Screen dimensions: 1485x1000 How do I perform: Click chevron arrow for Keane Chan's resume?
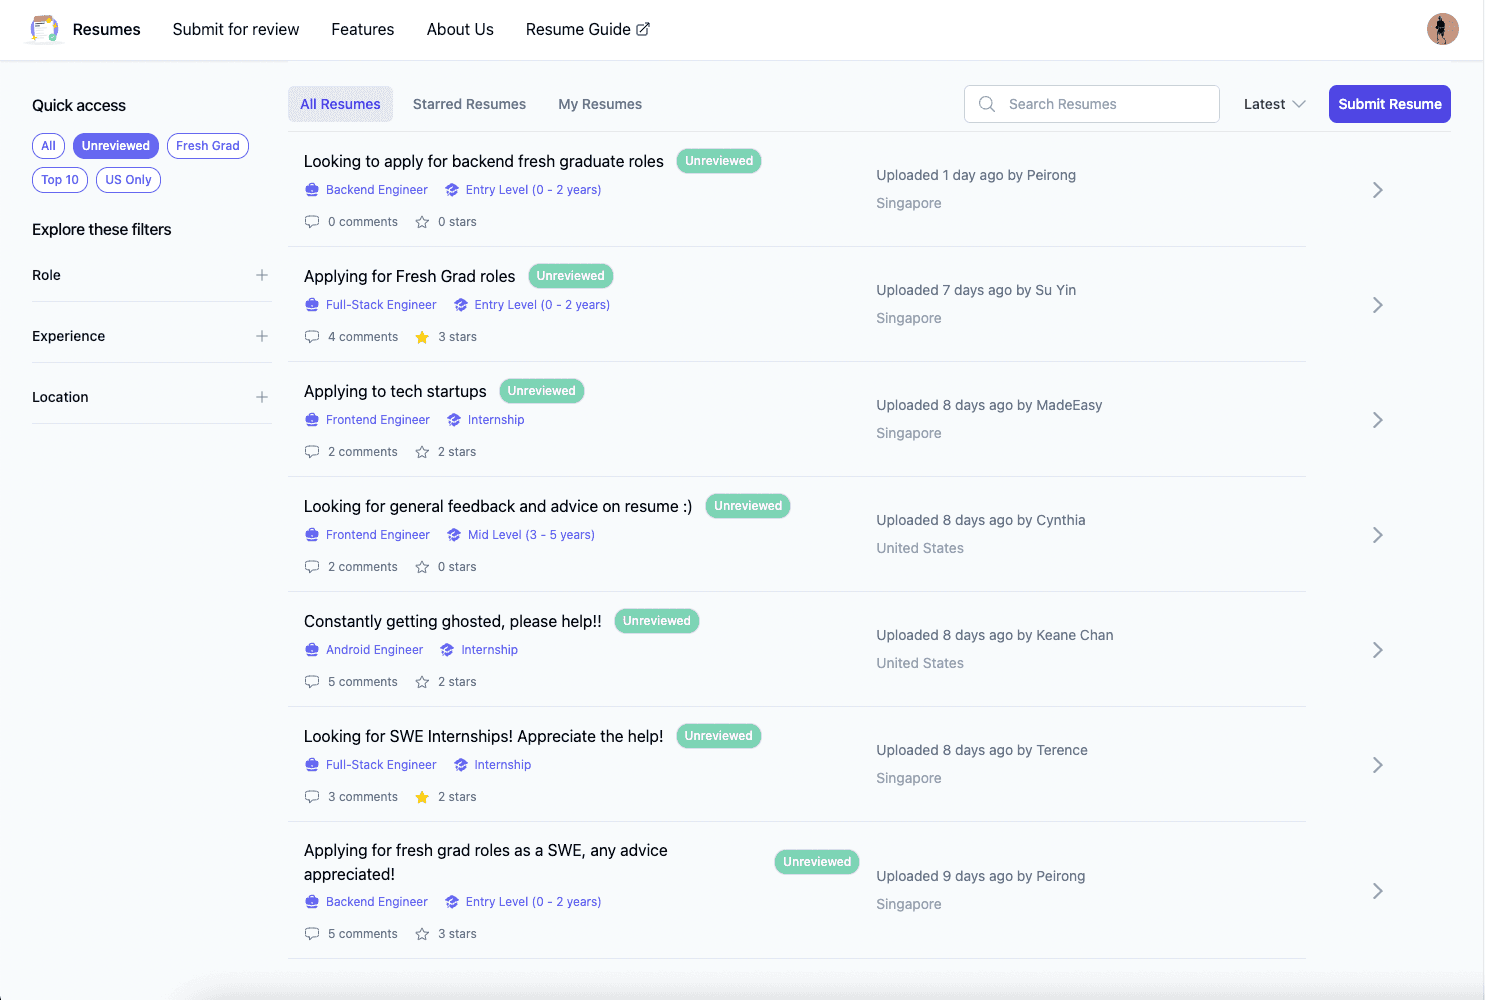(x=1377, y=650)
